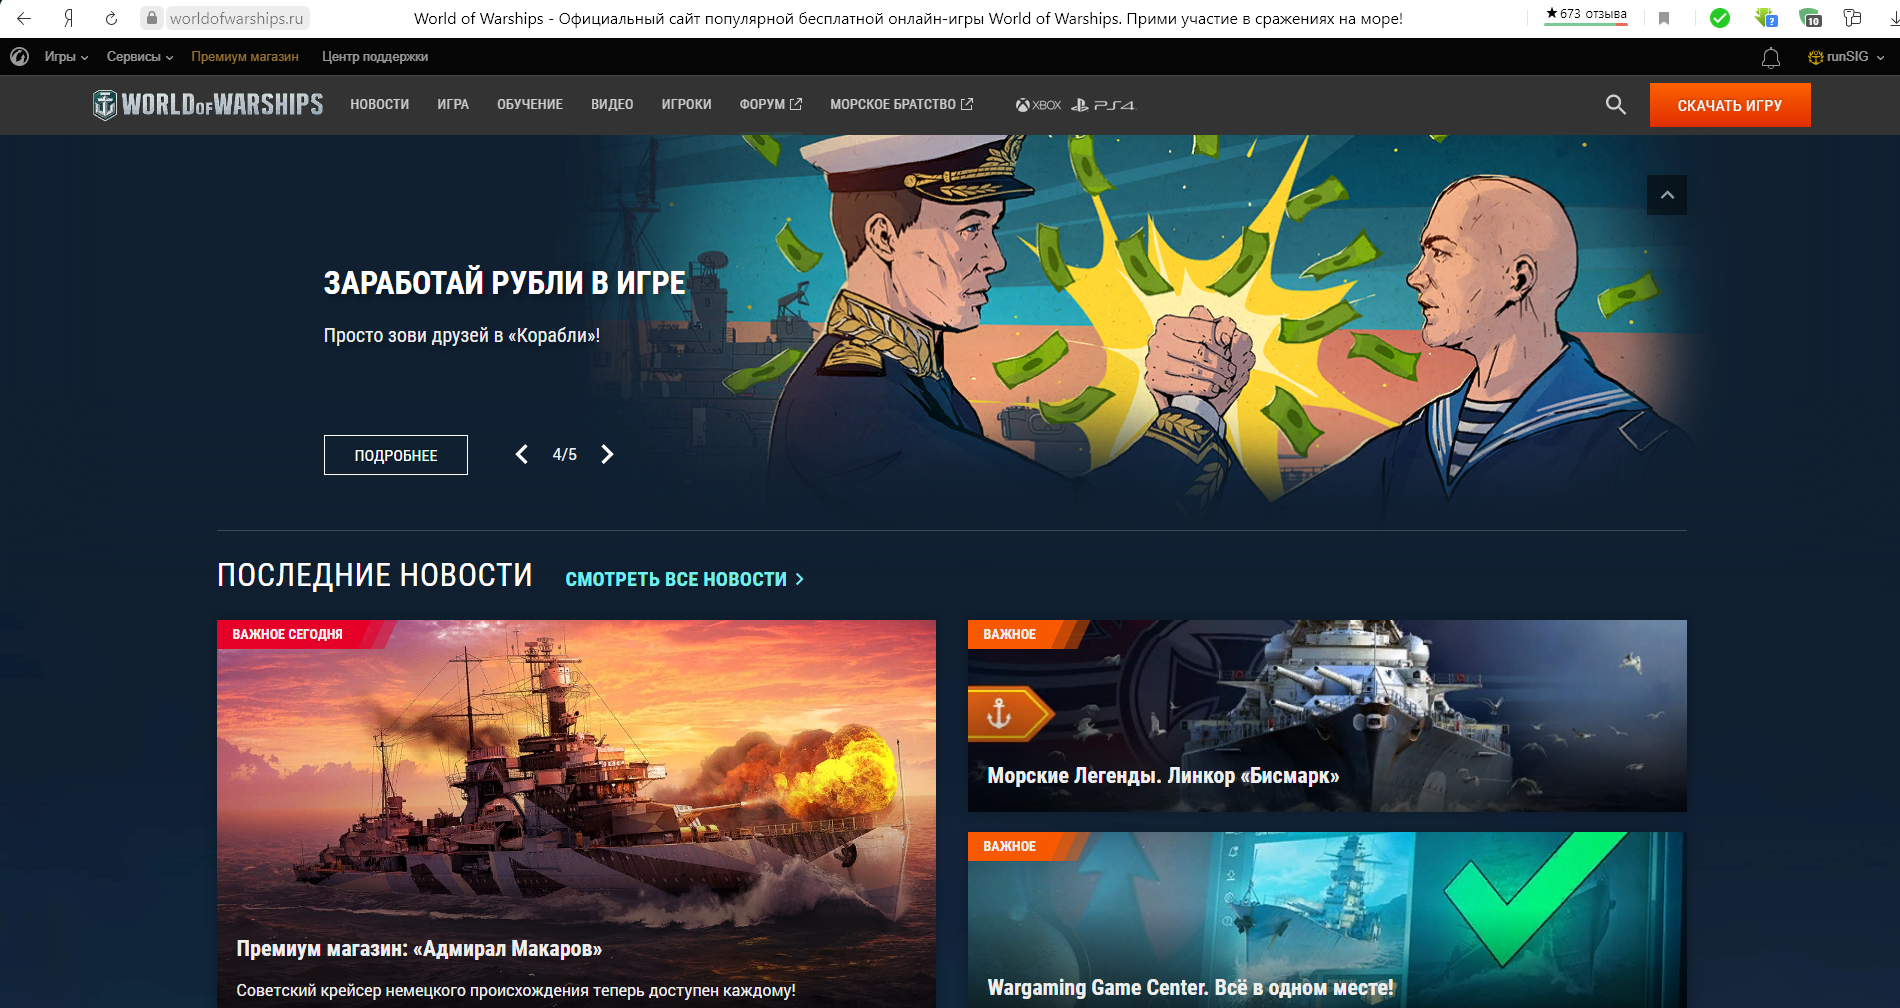Open site search magnifier icon
Image resolution: width=1900 pixels, height=1008 pixels.
[x=1616, y=104]
